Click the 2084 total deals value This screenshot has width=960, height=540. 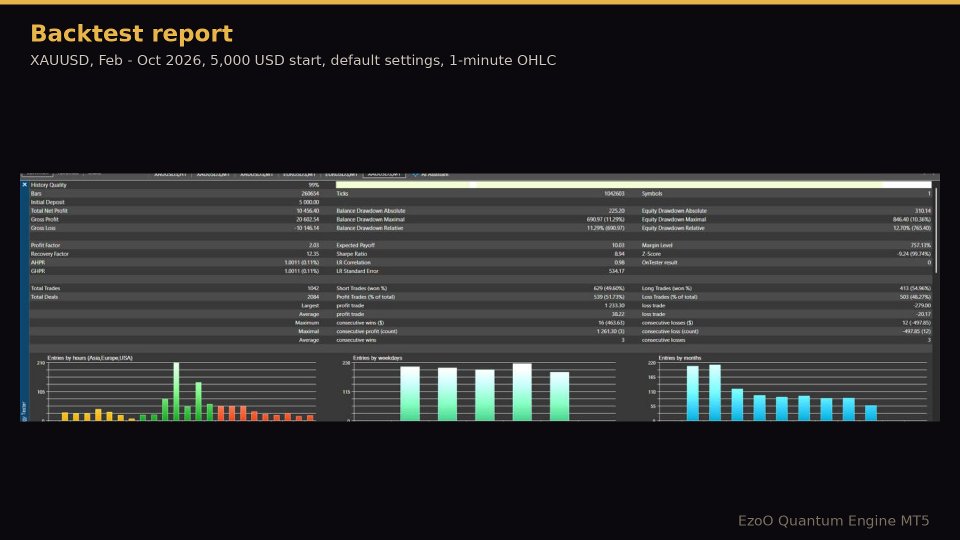click(313, 296)
